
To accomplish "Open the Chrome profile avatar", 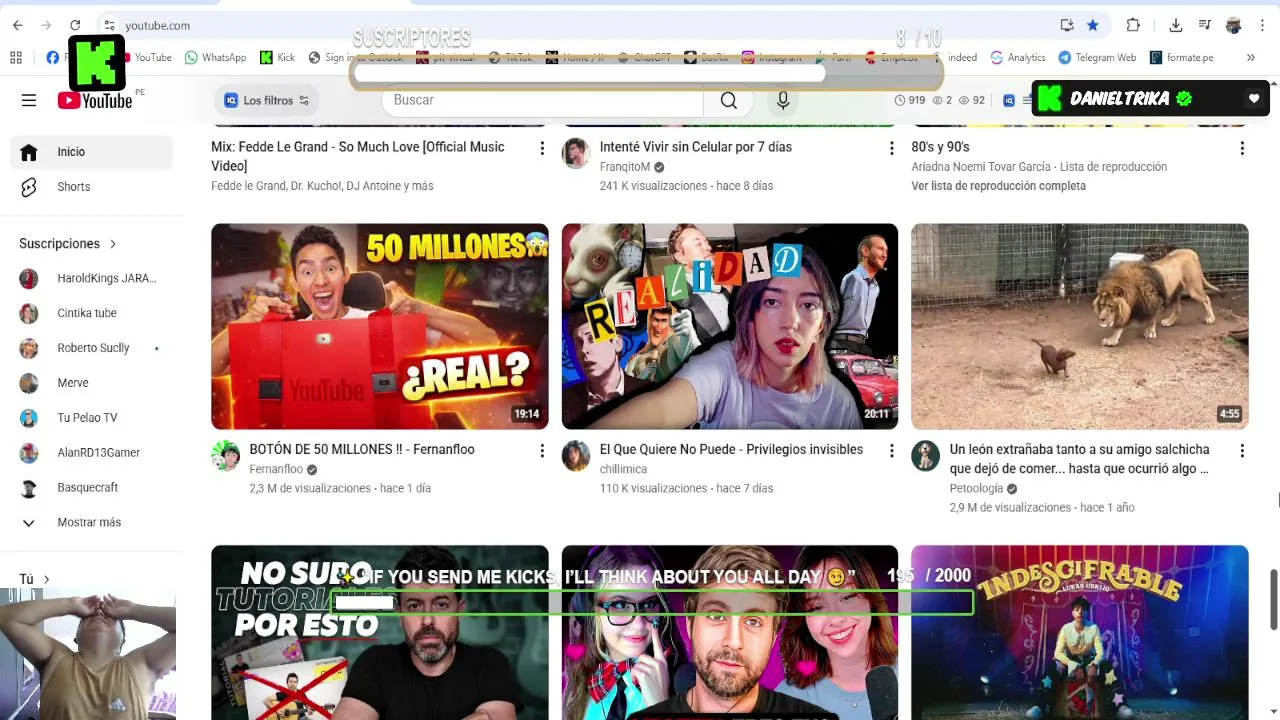I will click(x=1234, y=25).
